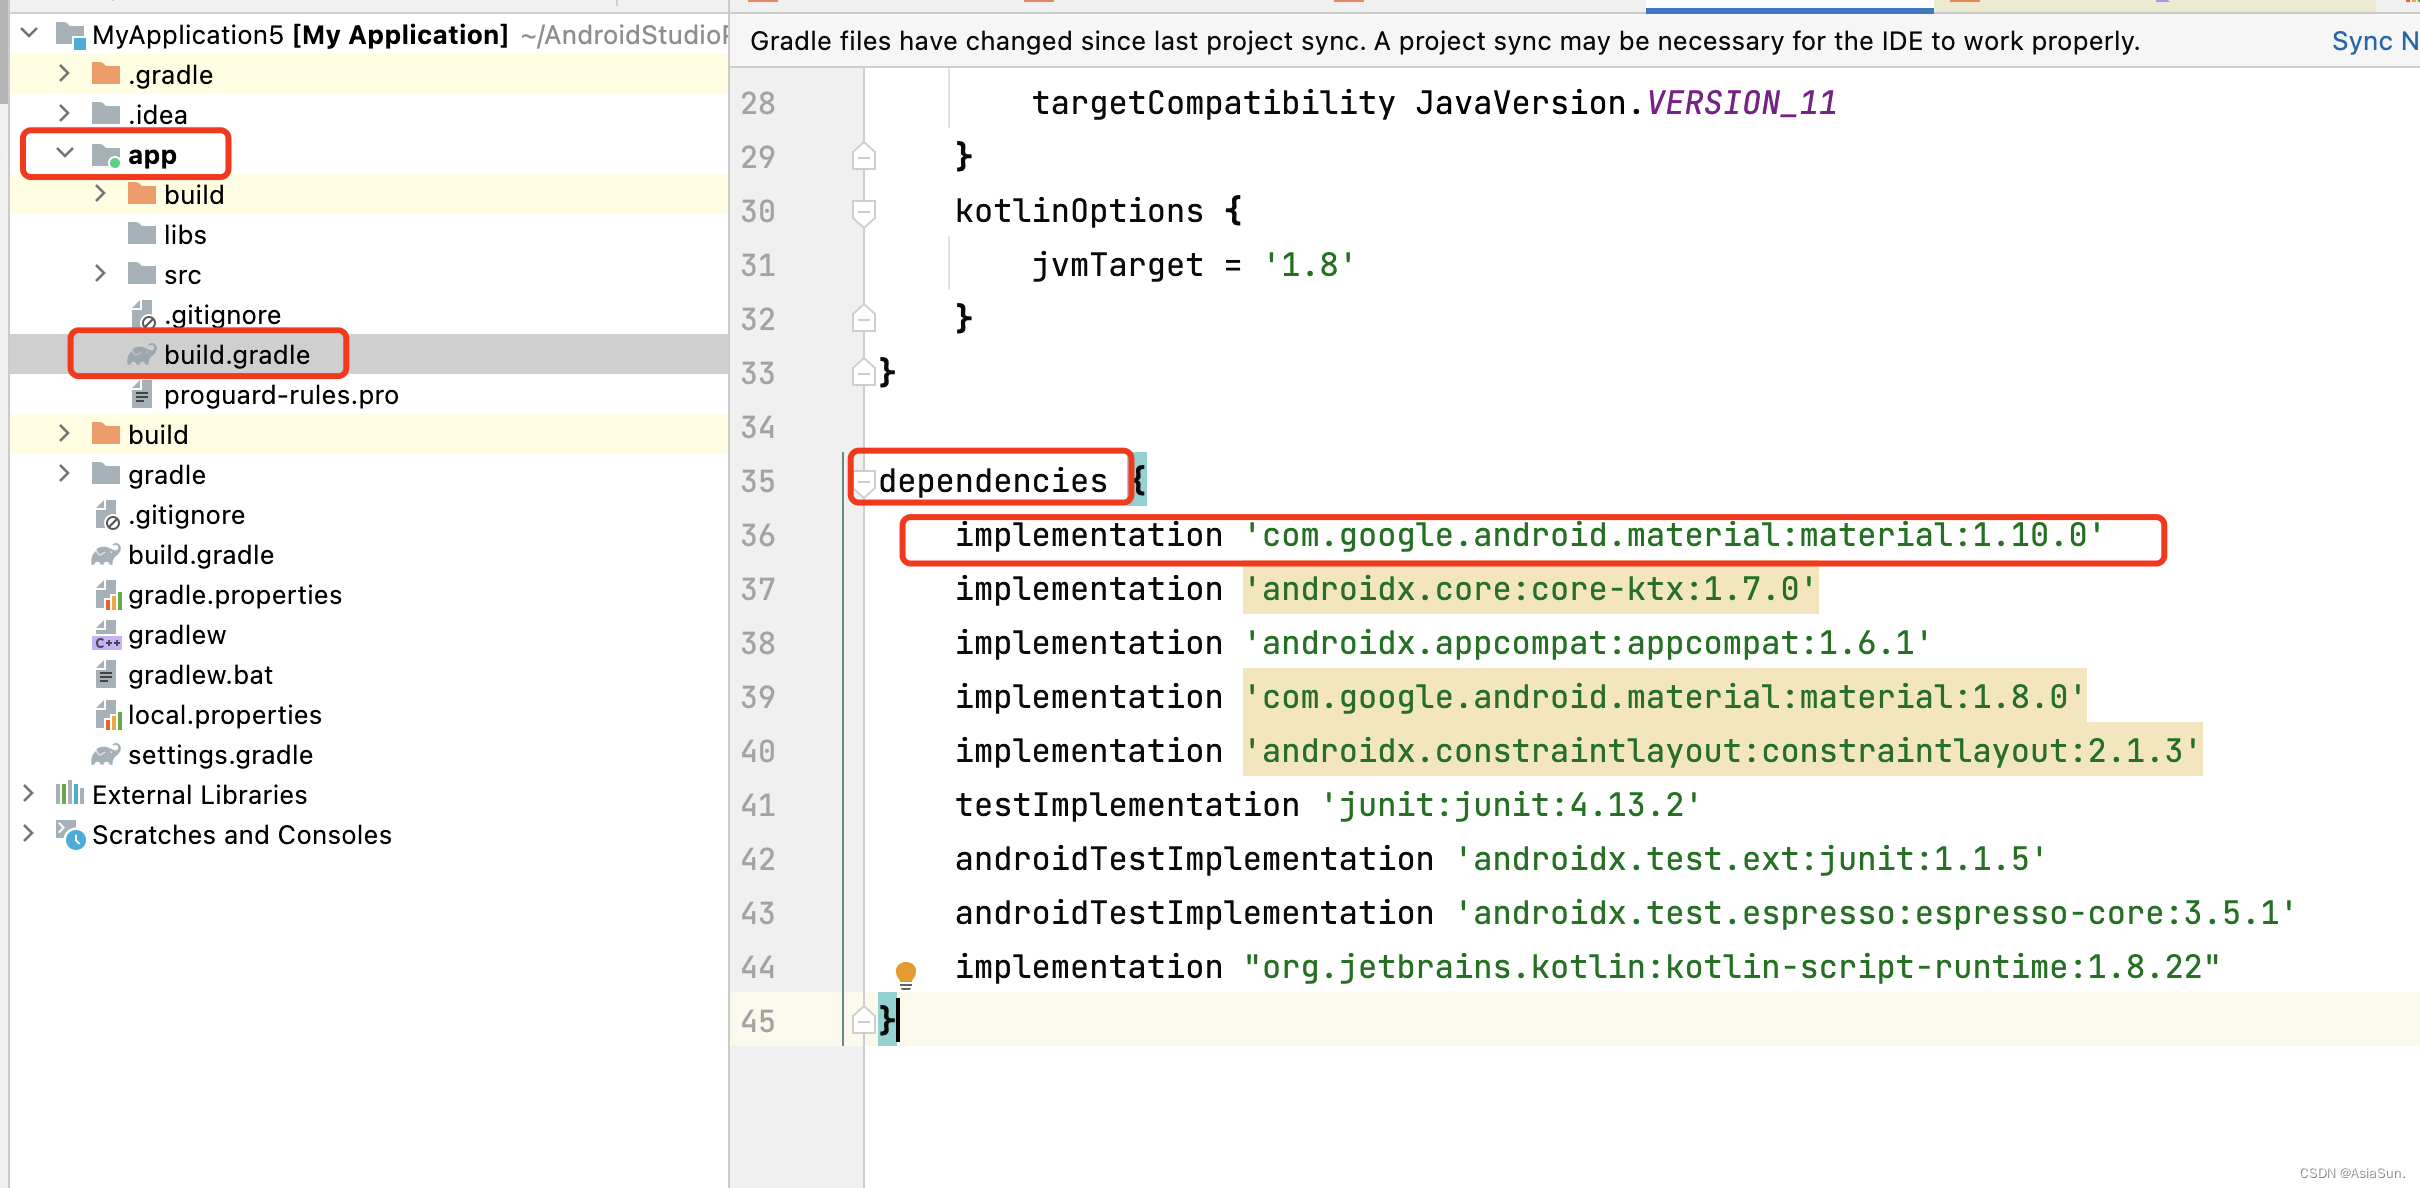Click the proguard-rules.pro file icon
The width and height of the screenshot is (2420, 1188).
142,395
